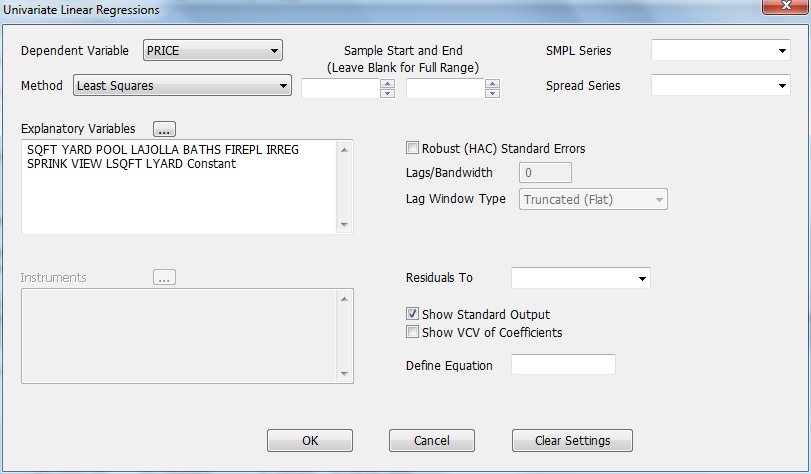Enable Robust (HAC) Standard Errors
This screenshot has width=811, height=474.
(x=413, y=149)
